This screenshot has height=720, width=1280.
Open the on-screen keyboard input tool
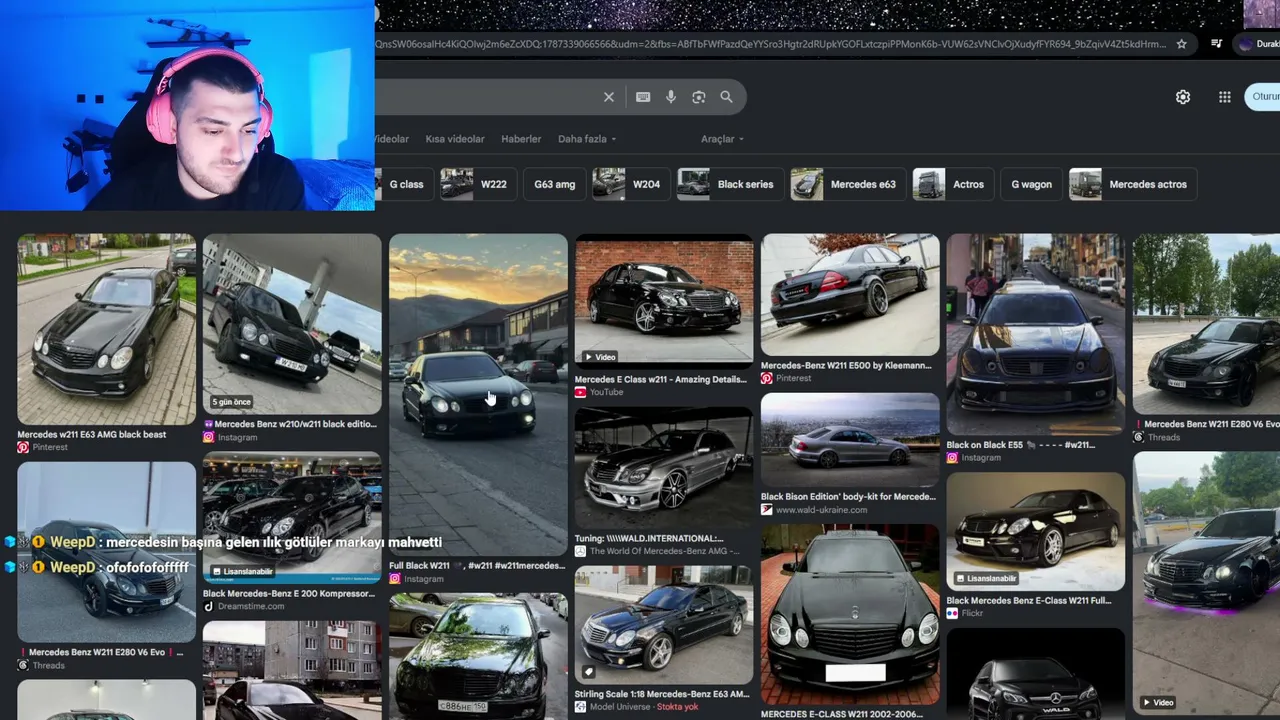click(643, 97)
